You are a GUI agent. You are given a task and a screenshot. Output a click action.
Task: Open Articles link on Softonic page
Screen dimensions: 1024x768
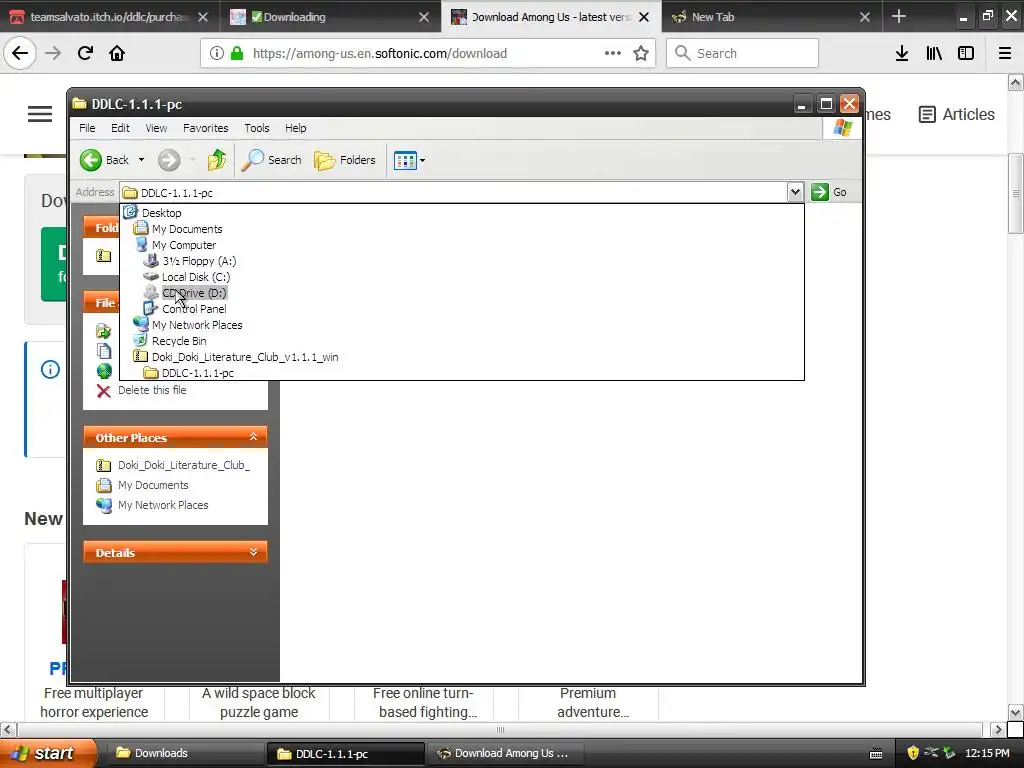956,114
